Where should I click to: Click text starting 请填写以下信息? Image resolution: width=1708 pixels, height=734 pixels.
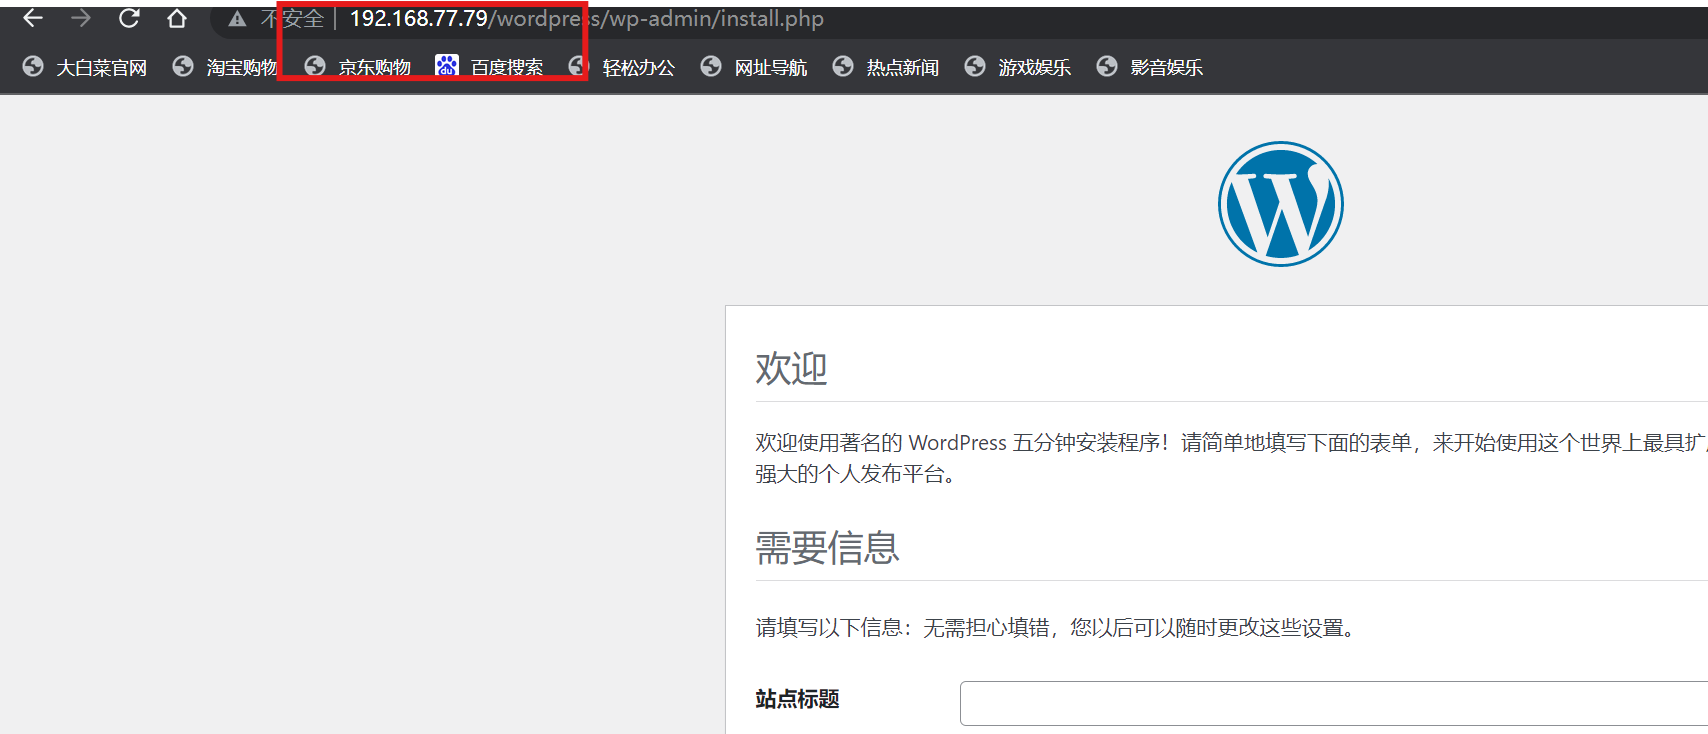(x=1058, y=628)
